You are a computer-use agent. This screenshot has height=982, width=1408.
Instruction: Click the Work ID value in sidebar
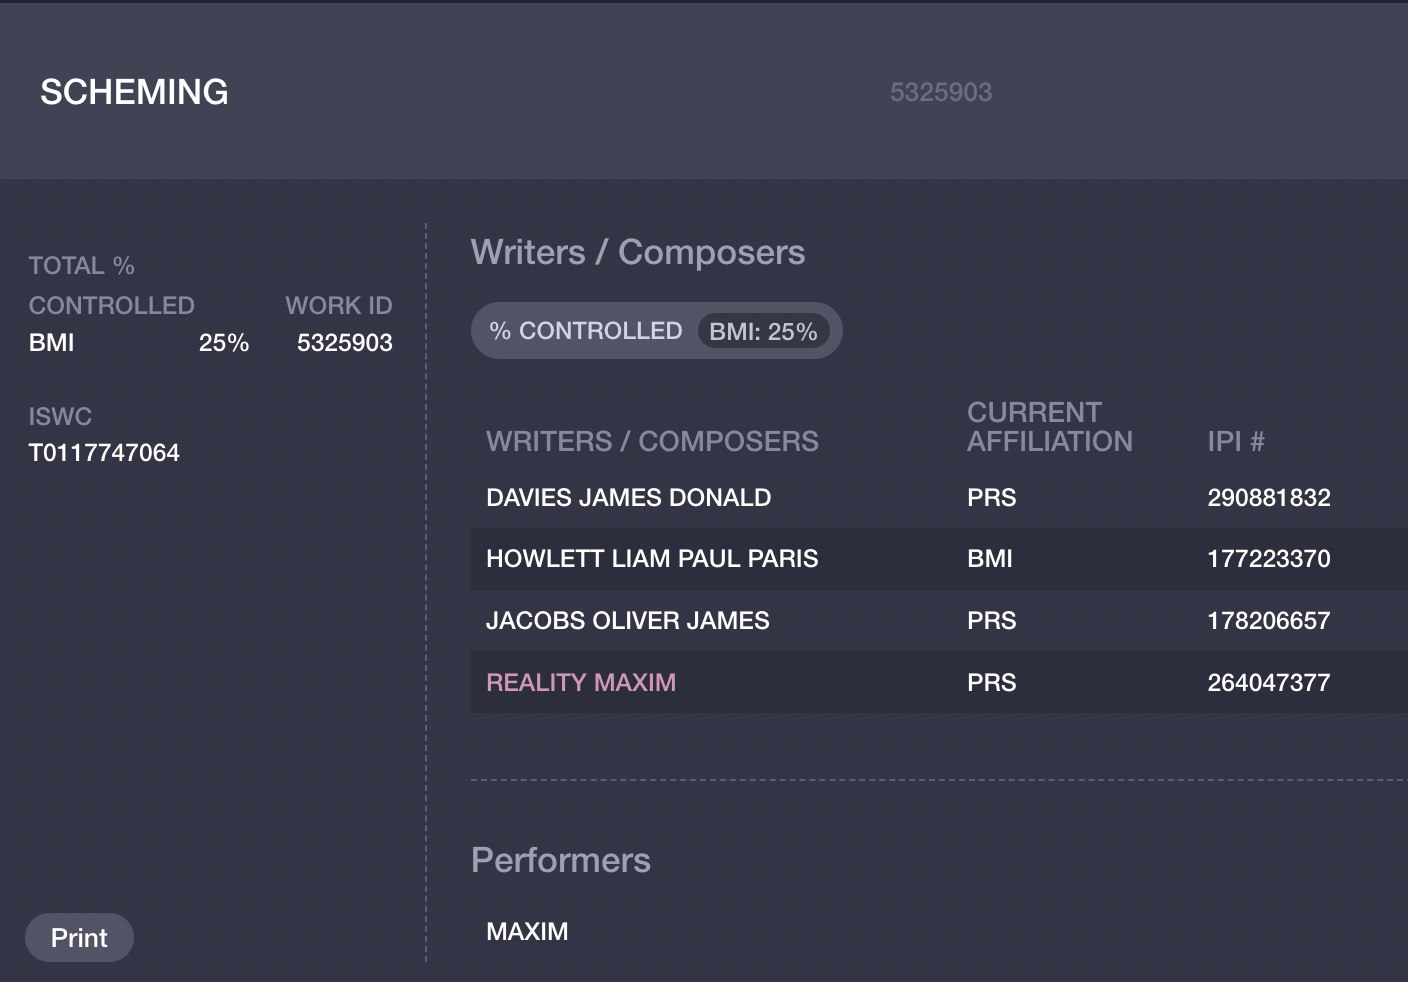pyautogui.click(x=345, y=343)
